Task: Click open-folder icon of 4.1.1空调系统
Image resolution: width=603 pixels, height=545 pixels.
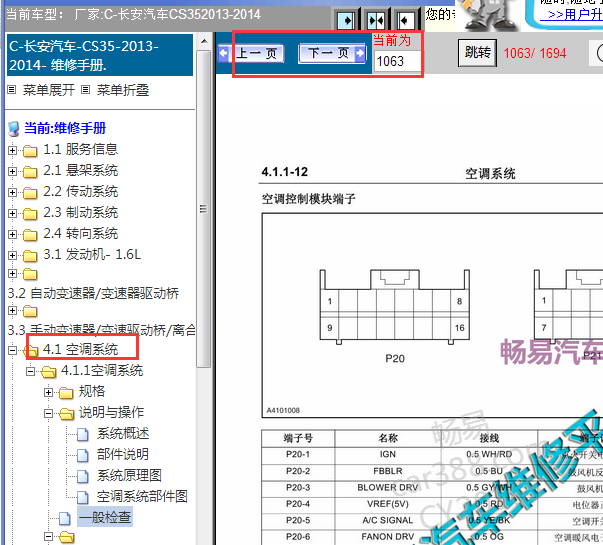Action: (48, 372)
